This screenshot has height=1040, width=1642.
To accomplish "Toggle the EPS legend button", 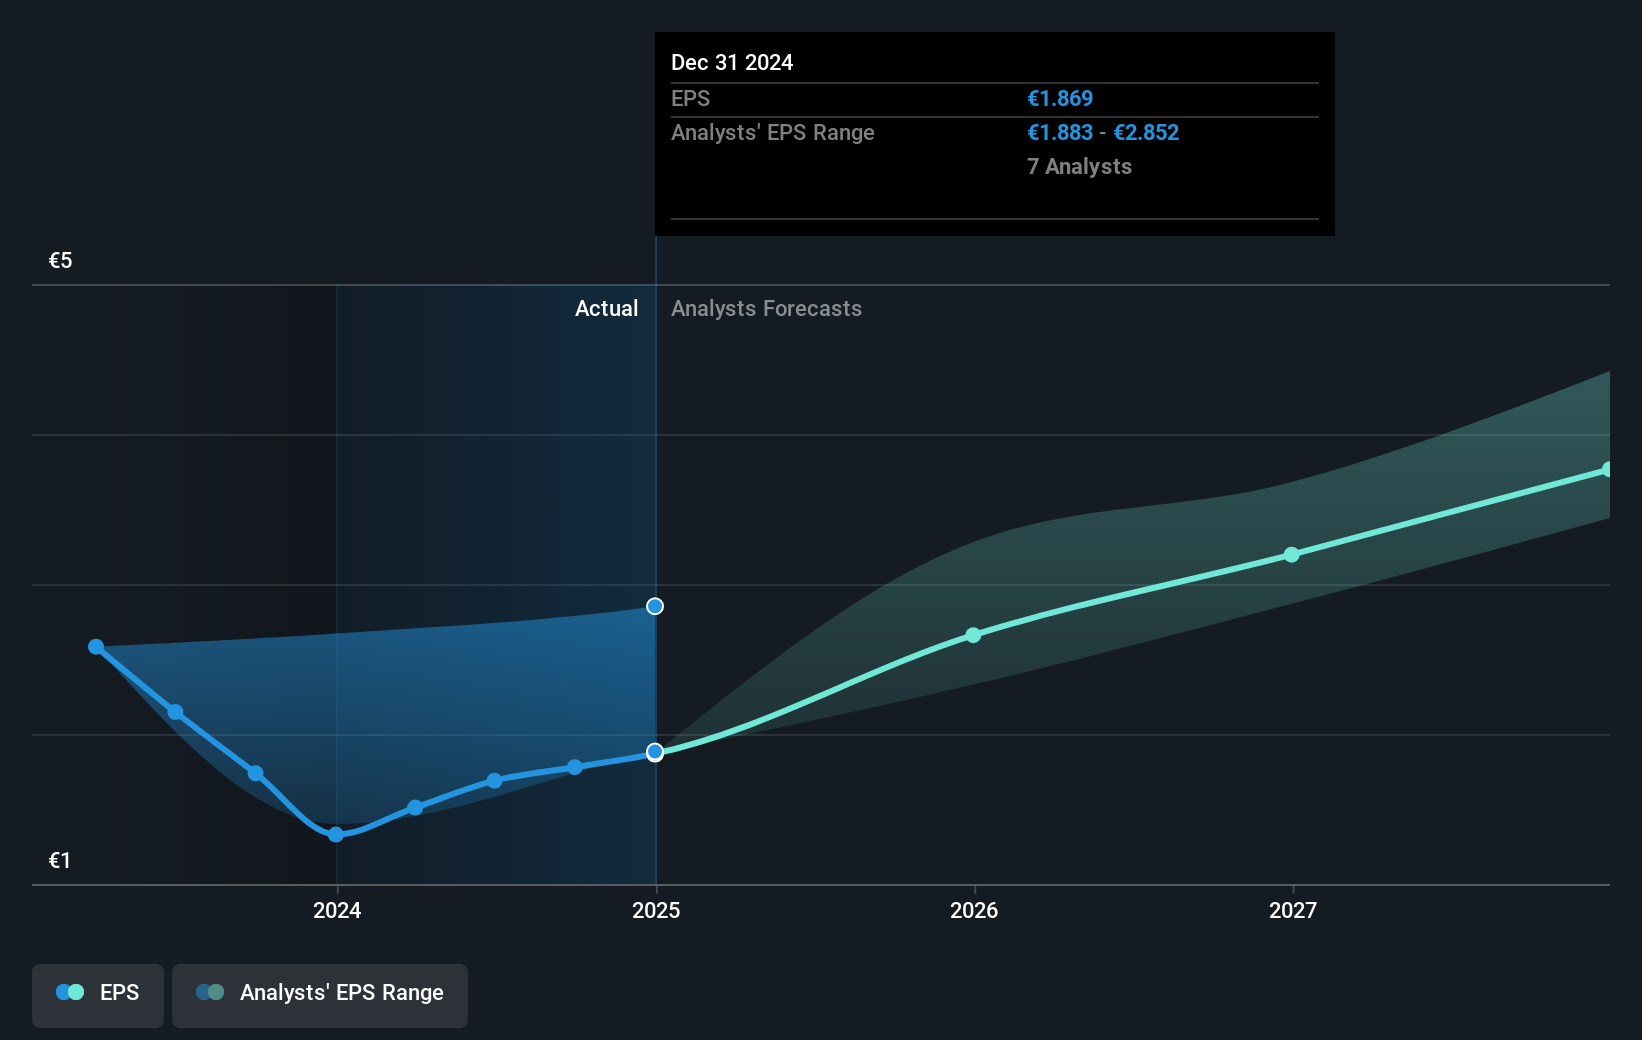I will pyautogui.click(x=98, y=995).
